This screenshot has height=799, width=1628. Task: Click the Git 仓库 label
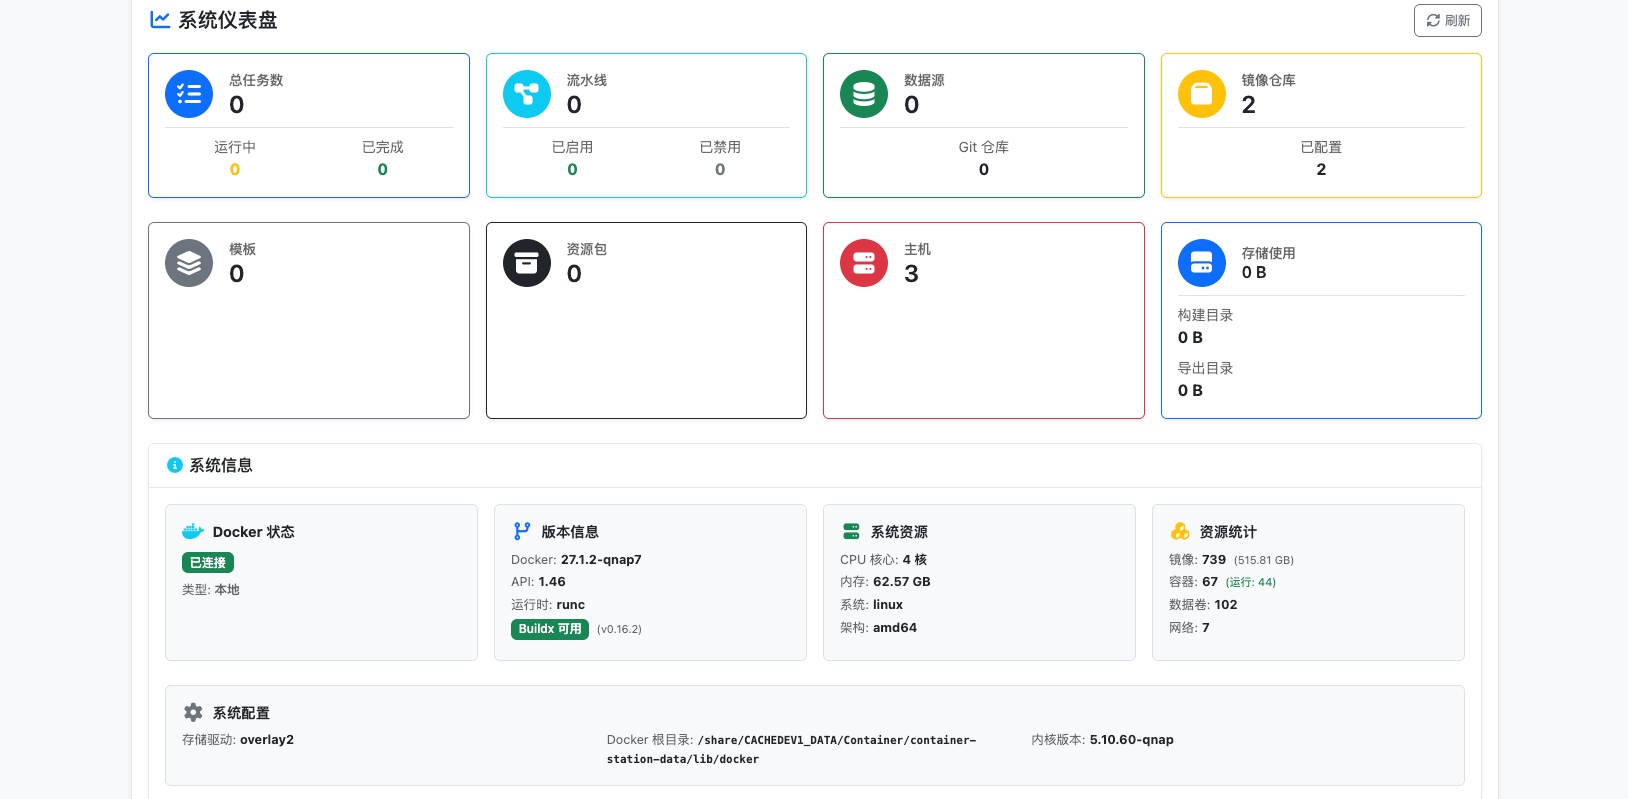click(984, 147)
